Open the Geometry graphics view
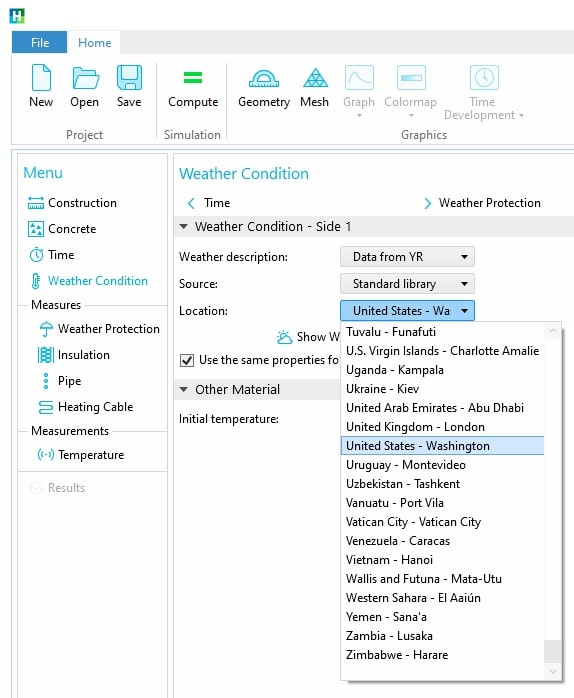 point(264,78)
